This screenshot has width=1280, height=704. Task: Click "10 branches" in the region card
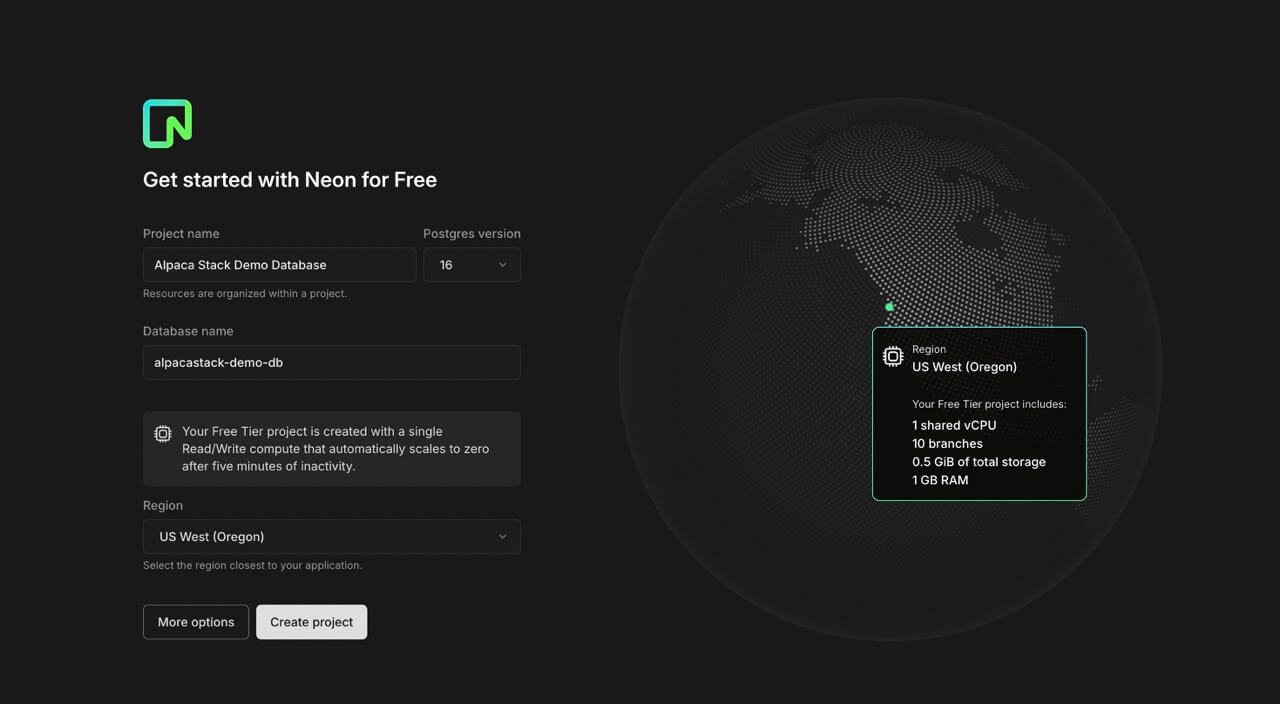point(947,443)
